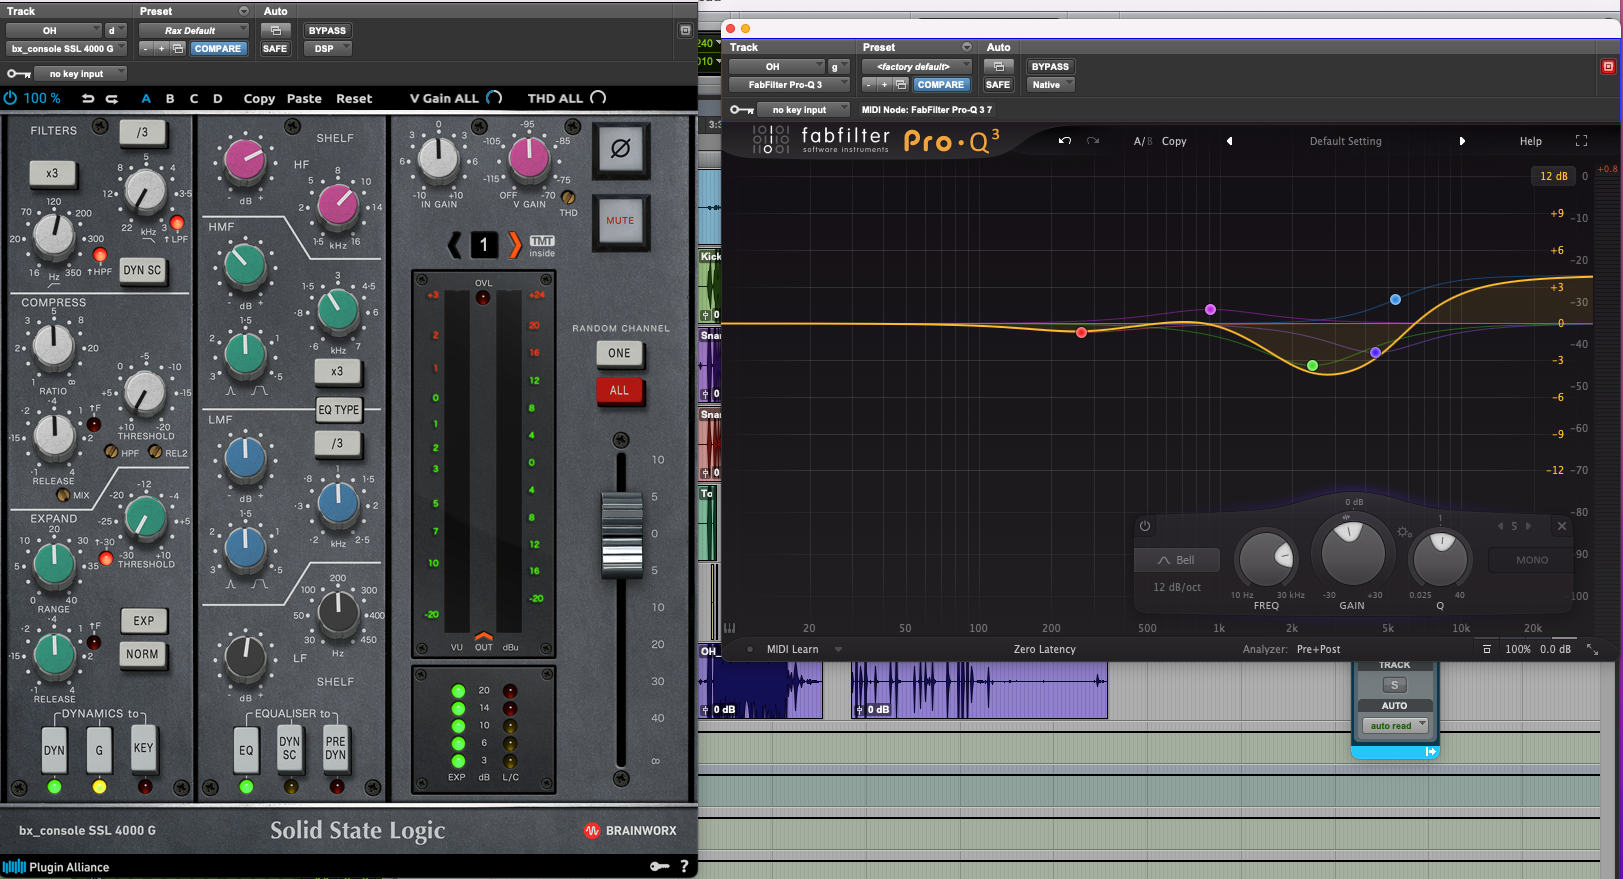Click EQ TYPE button
The height and width of the screenshot is (879, 1623).
click(339, 409)
